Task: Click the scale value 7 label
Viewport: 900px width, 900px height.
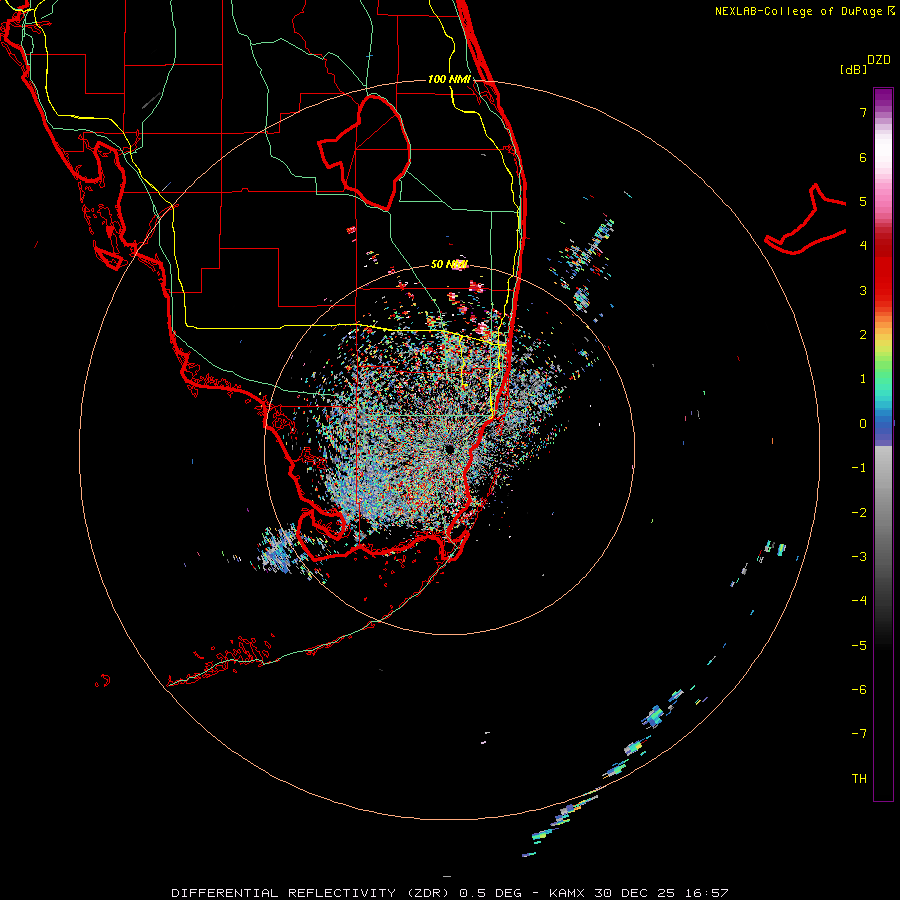Action: pos(863,112)
